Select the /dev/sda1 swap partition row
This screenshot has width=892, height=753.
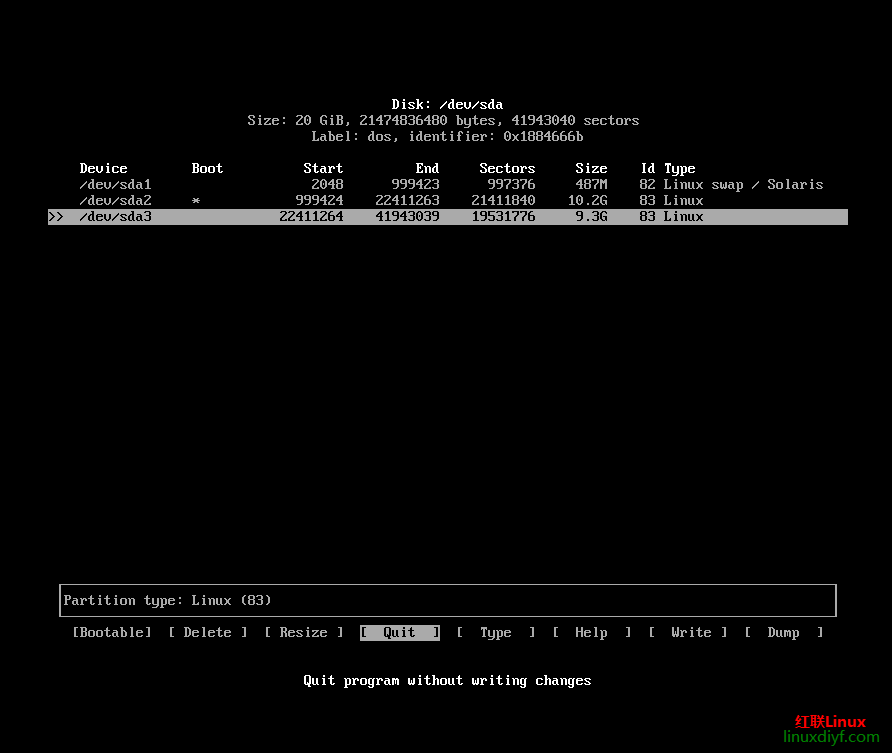click(x=450, y=184)
